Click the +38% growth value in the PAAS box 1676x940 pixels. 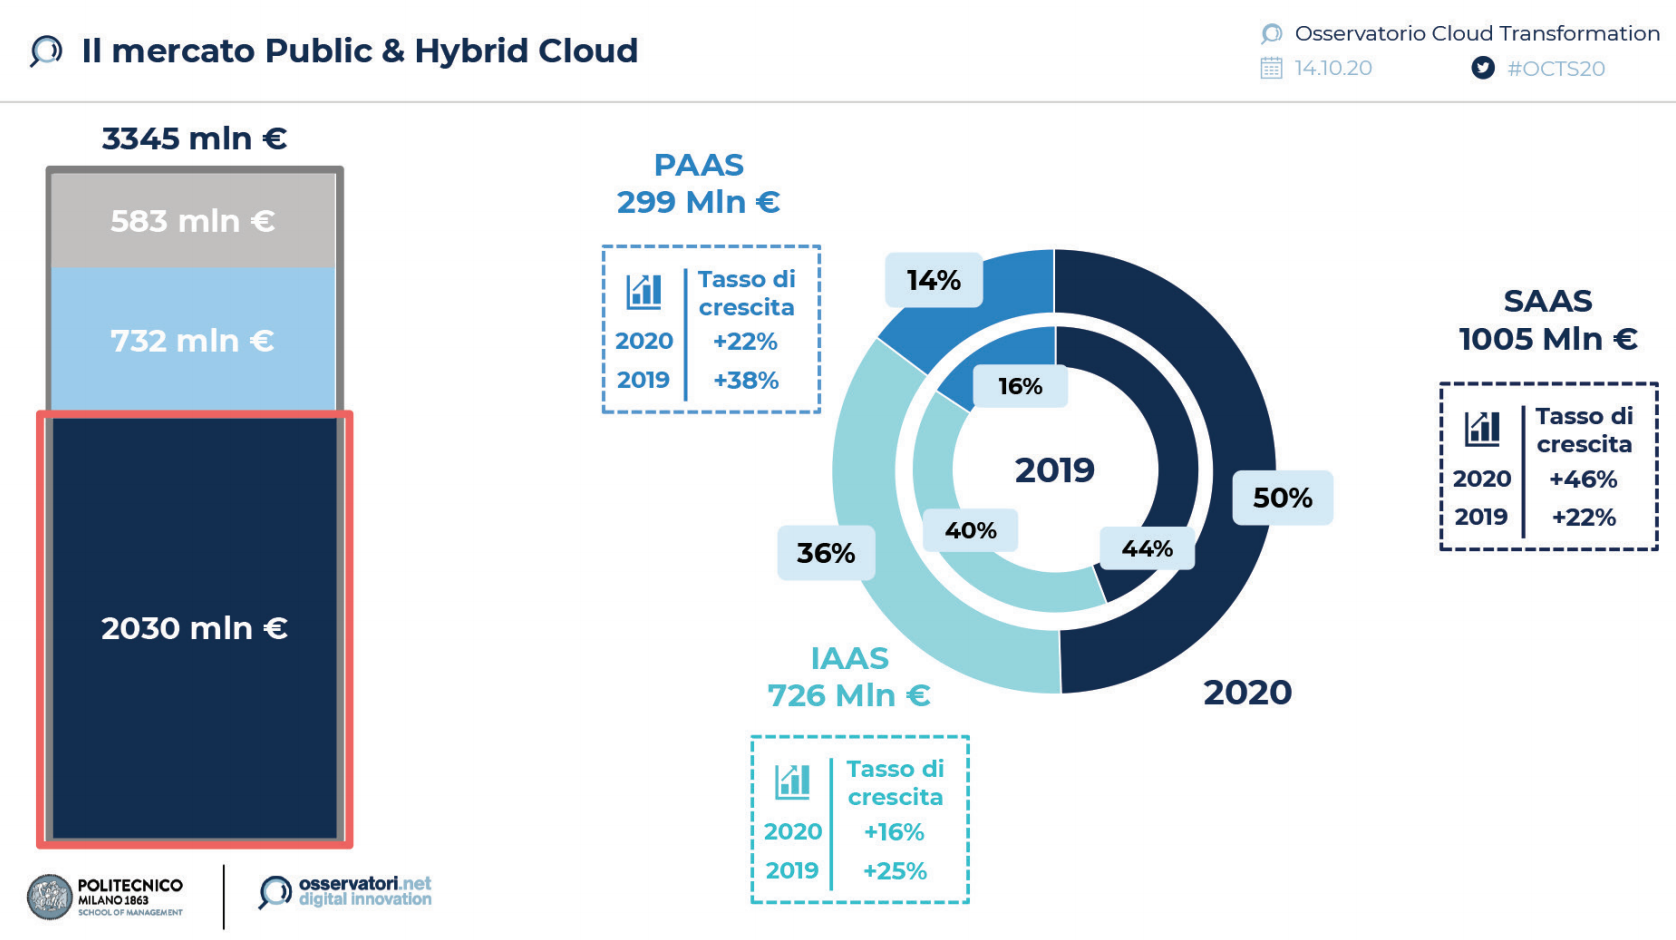pos(746,381)
